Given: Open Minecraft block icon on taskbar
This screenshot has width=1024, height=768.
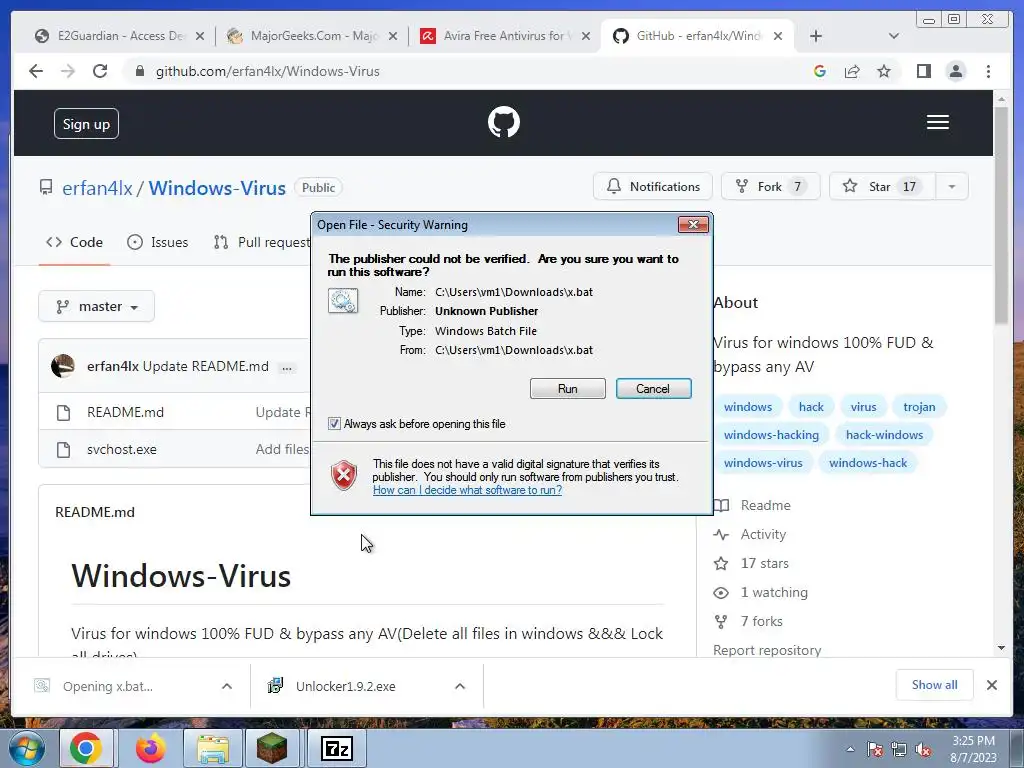Looking at the screenshot, I should [272, 748].
